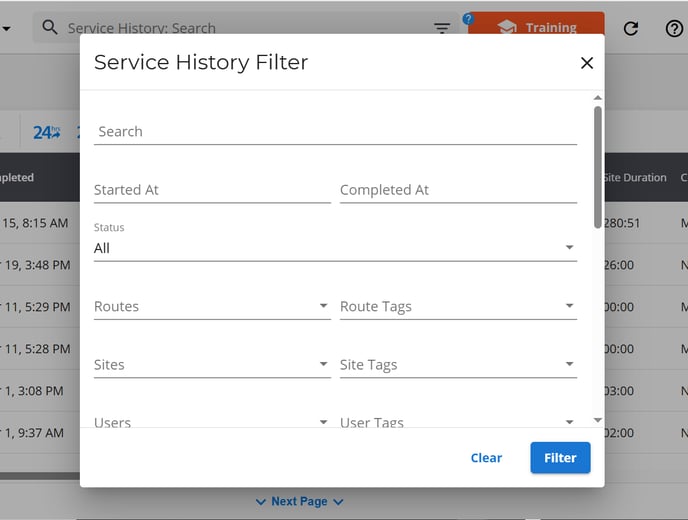
Task: Expand the Sites dropdown
Action: [x=212, y=365]
